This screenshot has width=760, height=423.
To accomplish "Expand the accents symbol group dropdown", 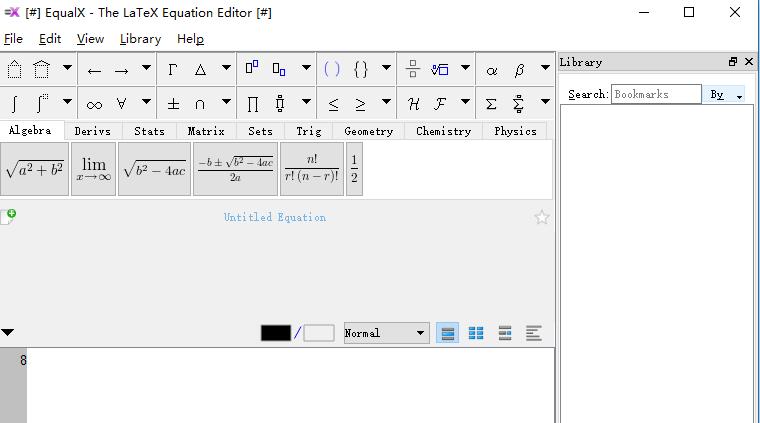I will (x=67, y=67).
